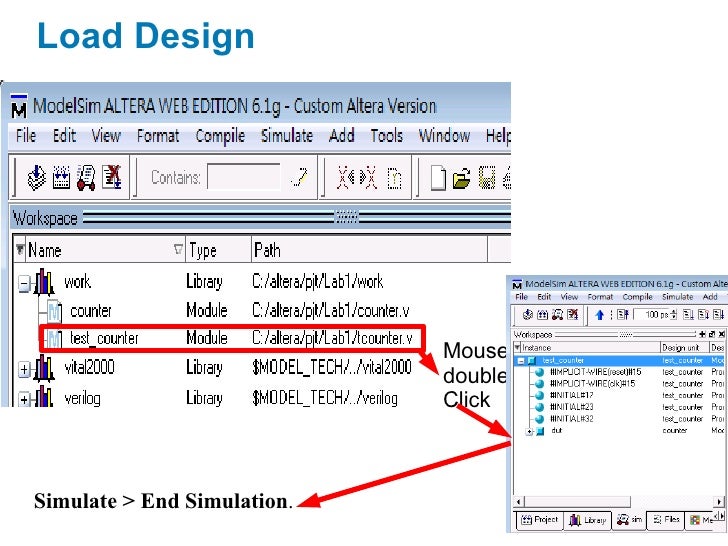Viewport: 728px width, 546px height.
Task: Click Compile All icon in small window toolbar
Action: (542, 315)
